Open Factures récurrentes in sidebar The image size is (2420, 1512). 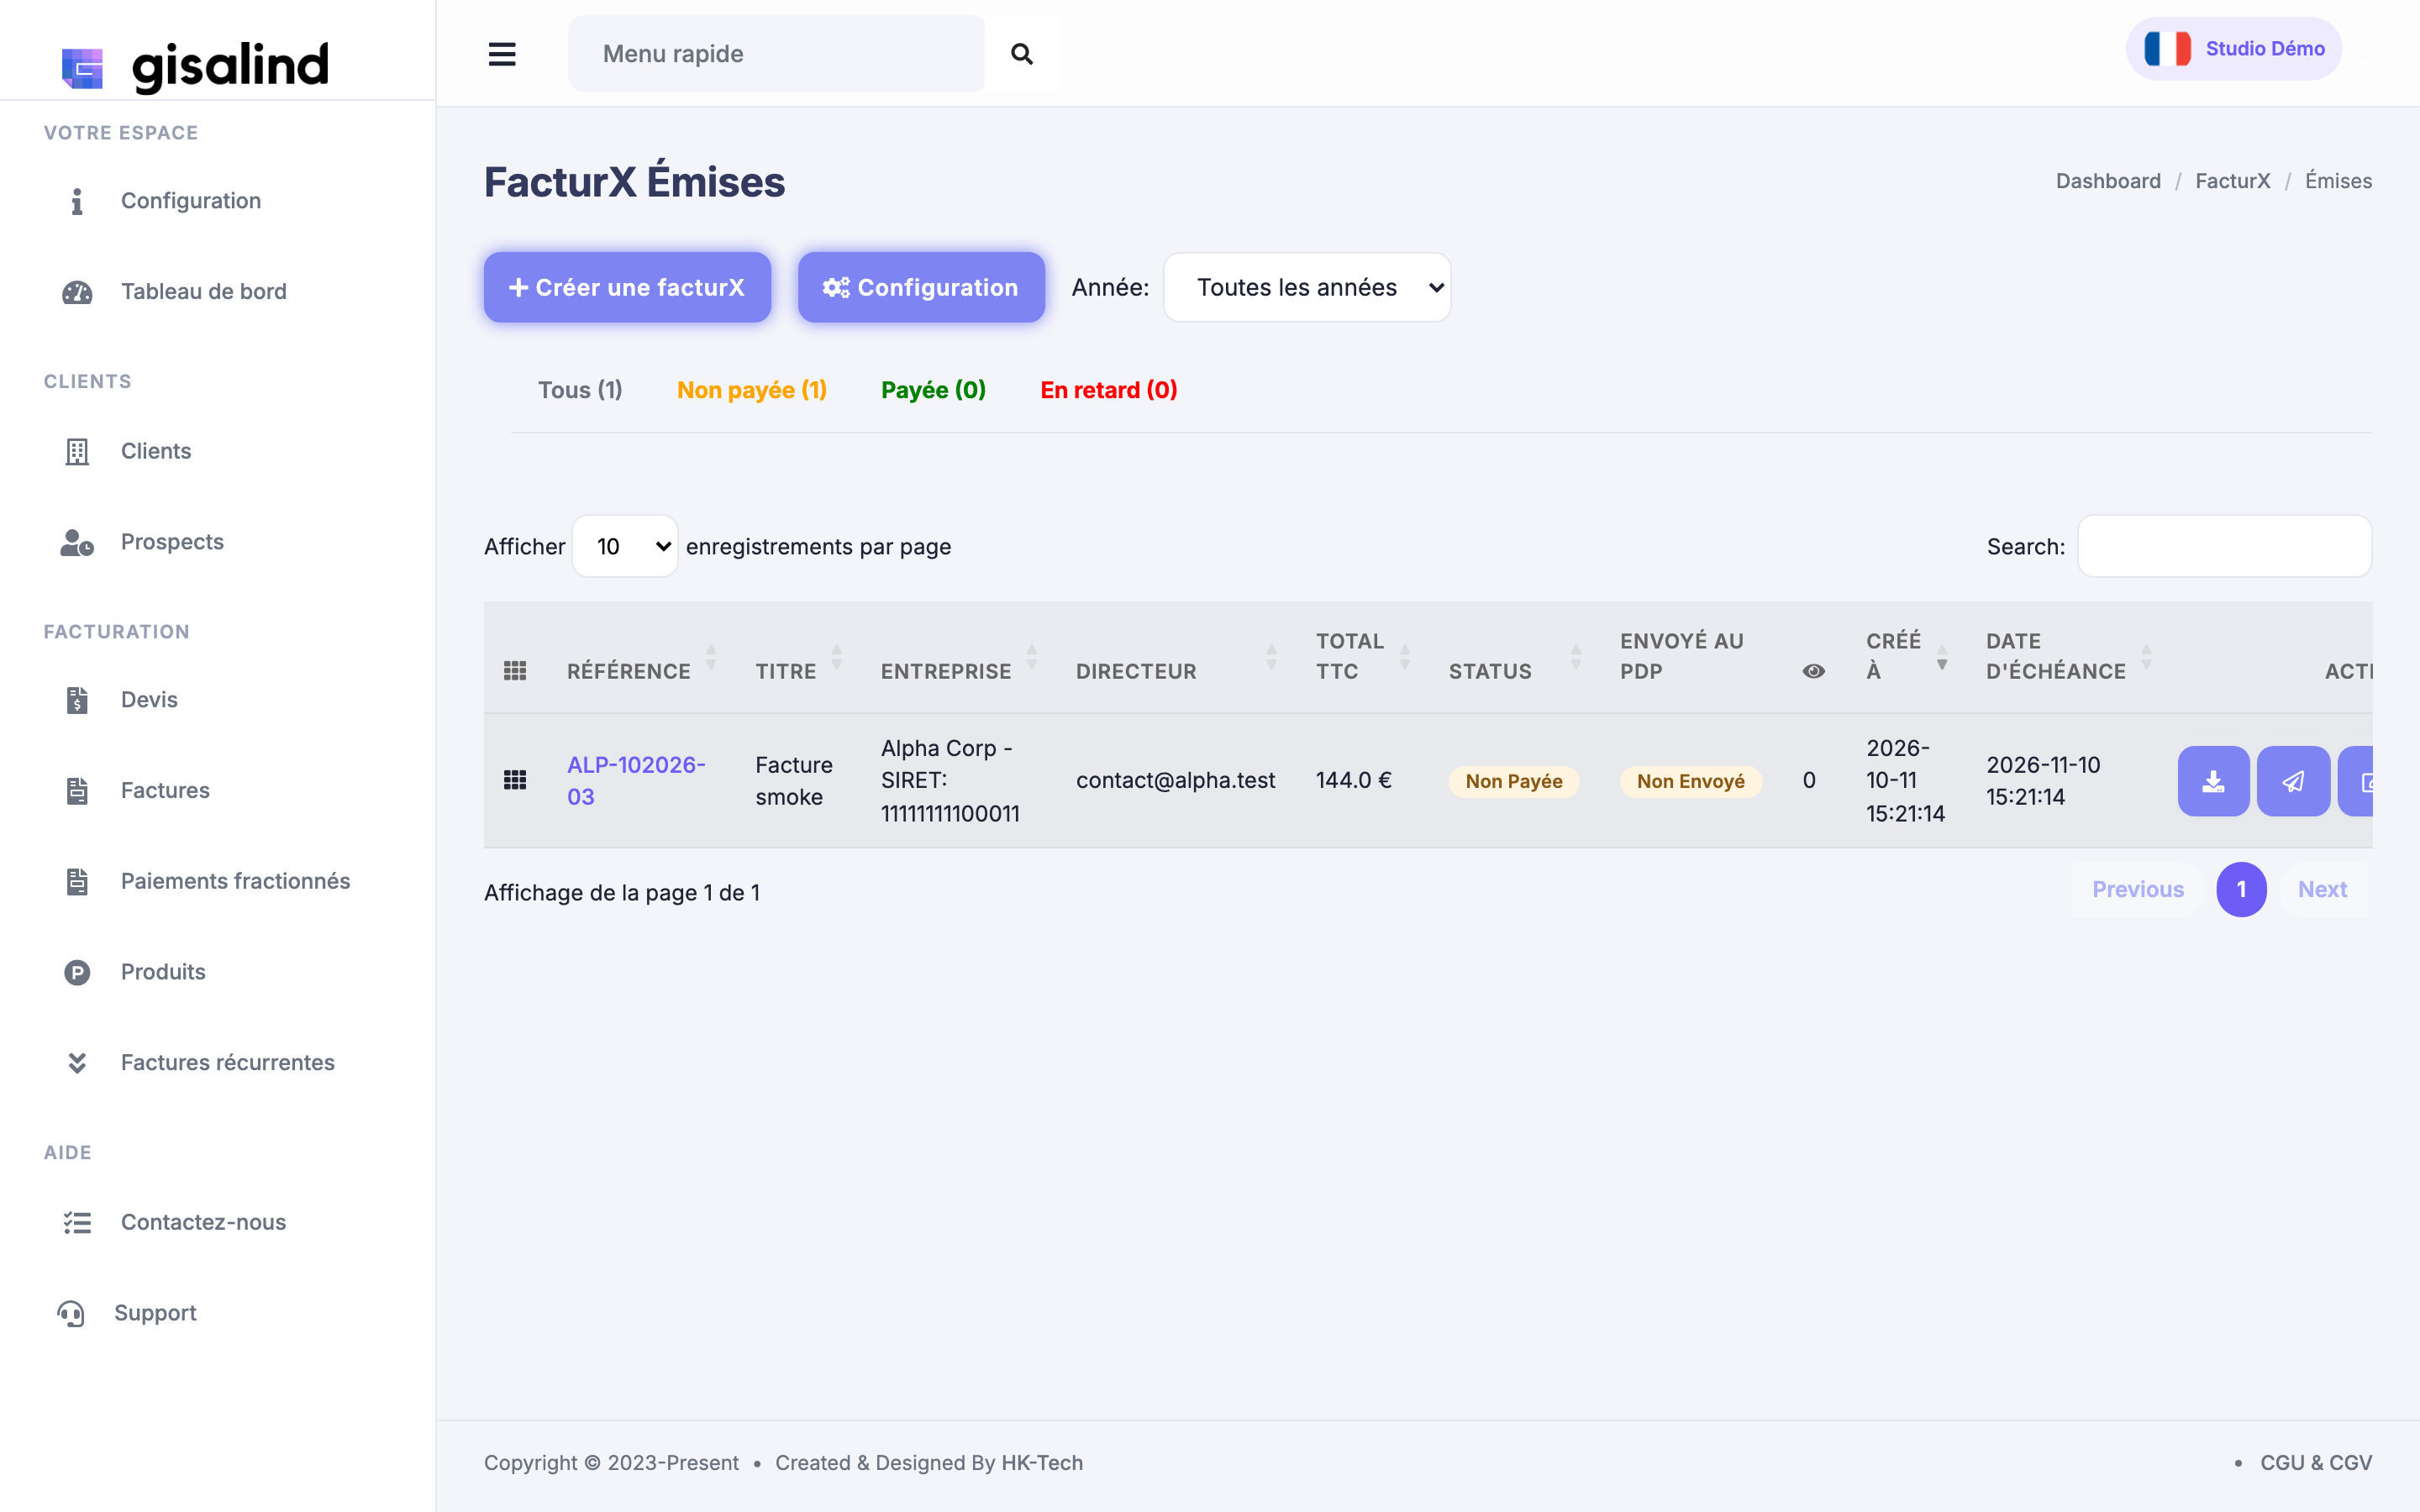pyautogui.click(x=227, y=1062)
